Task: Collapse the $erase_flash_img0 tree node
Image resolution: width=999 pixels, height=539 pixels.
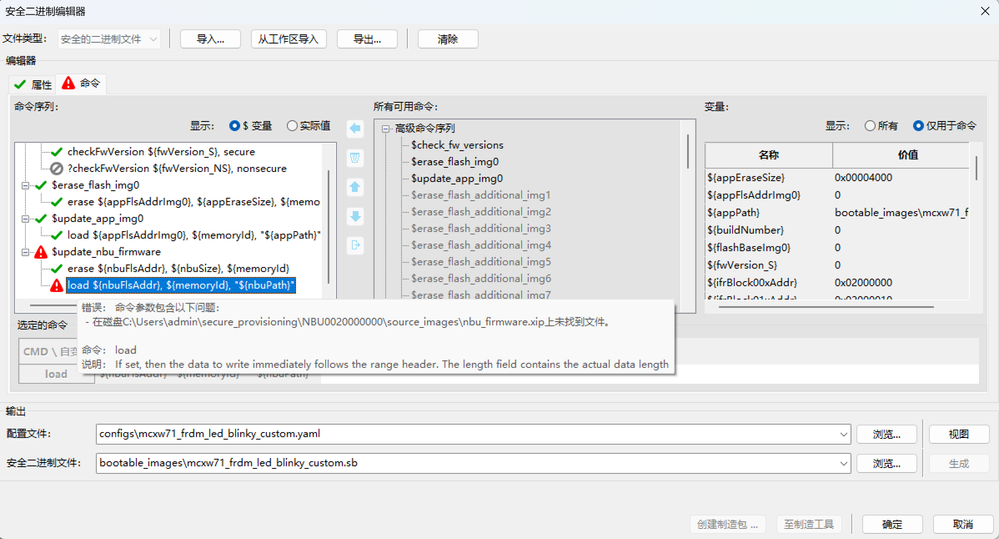Action: pyautogui.click(x=25, y=185)
